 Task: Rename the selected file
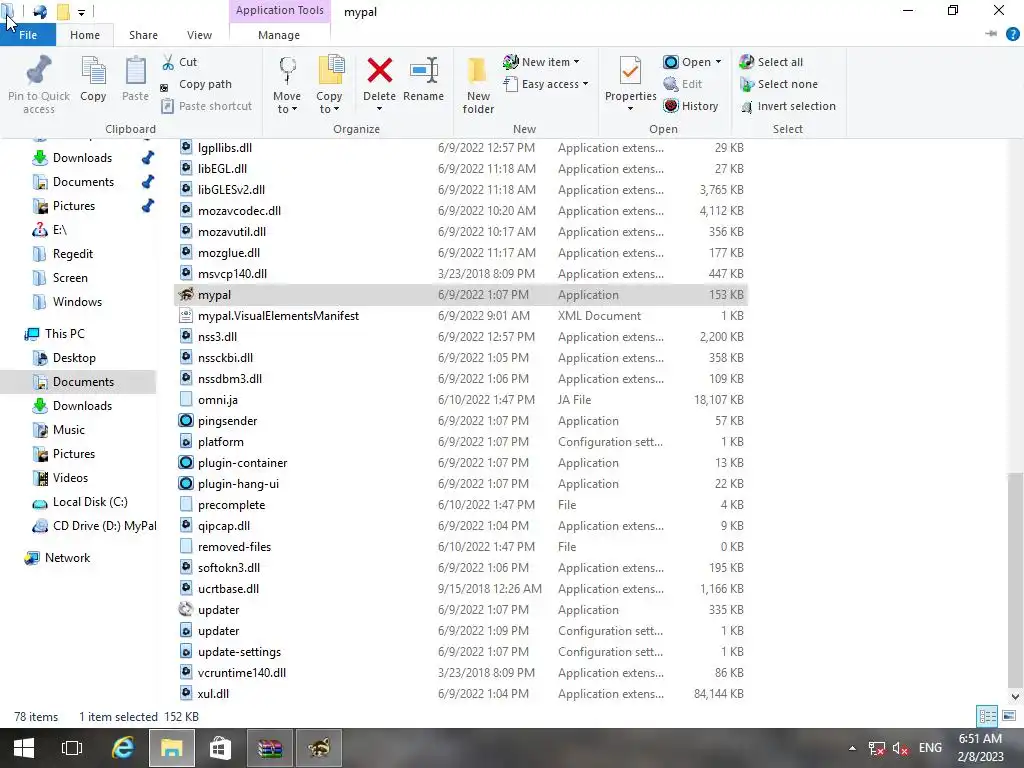423,79
